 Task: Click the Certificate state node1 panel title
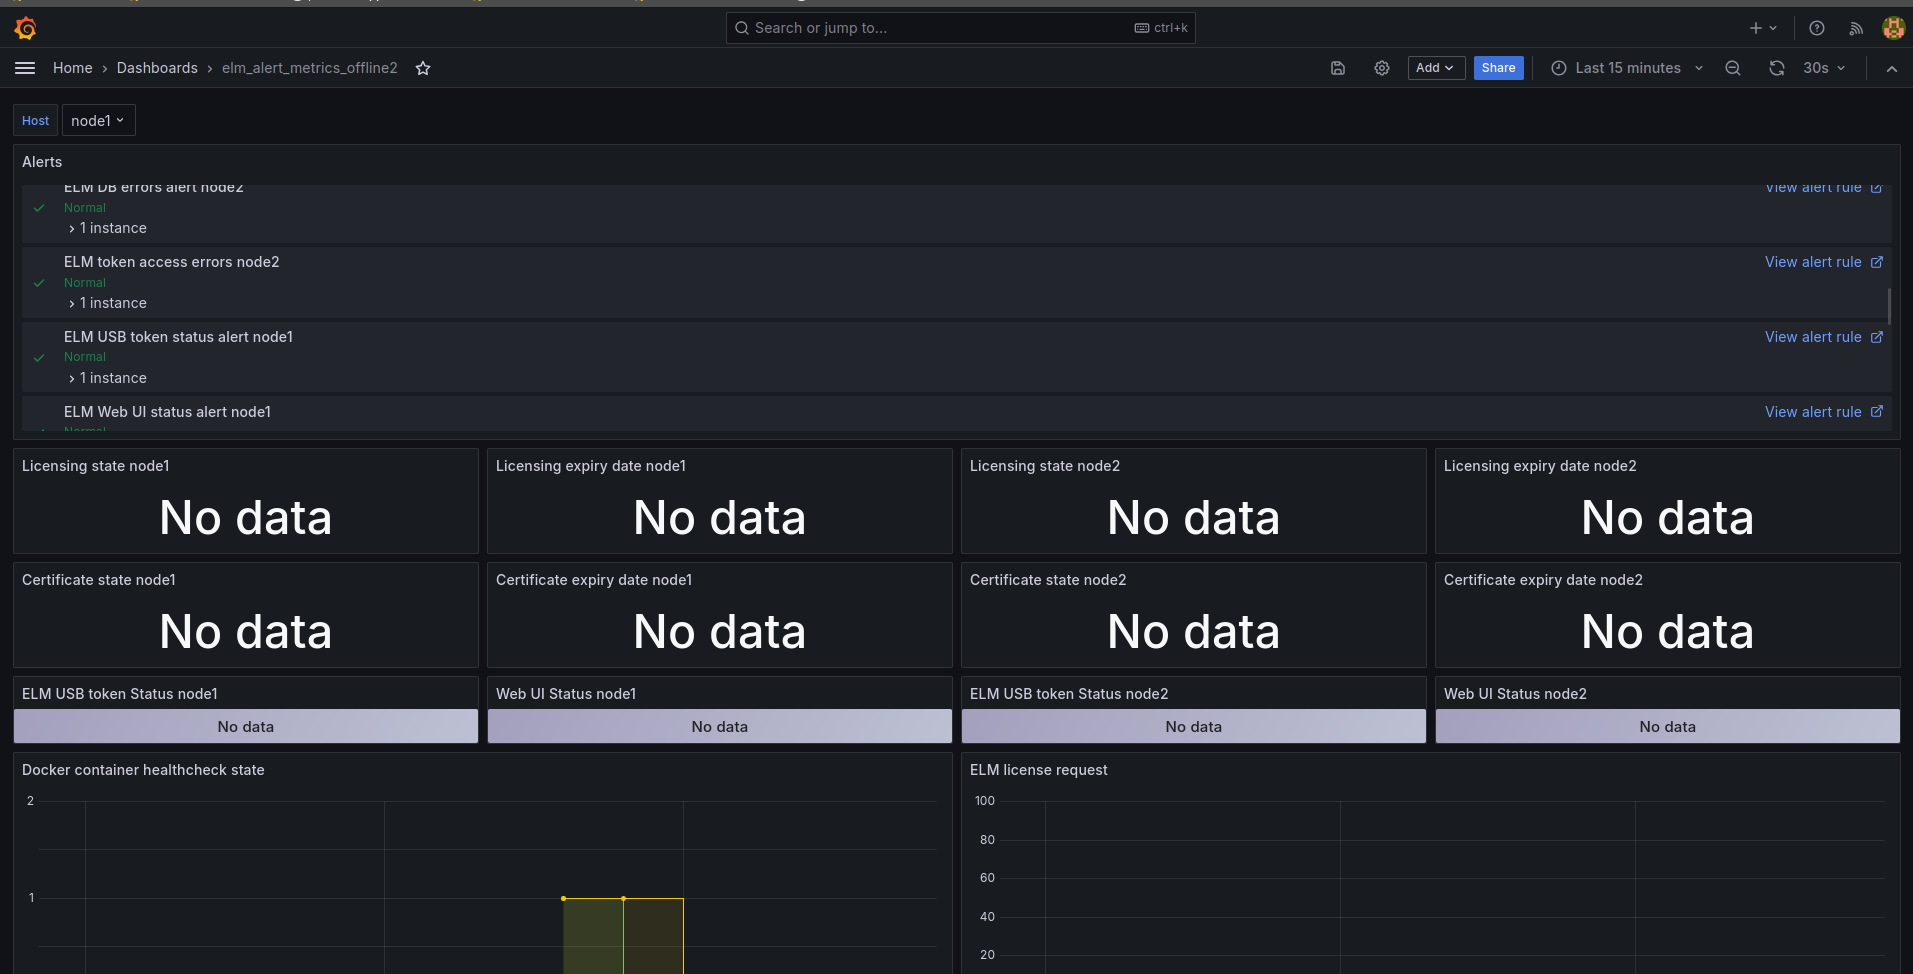(x=99, y=580)
